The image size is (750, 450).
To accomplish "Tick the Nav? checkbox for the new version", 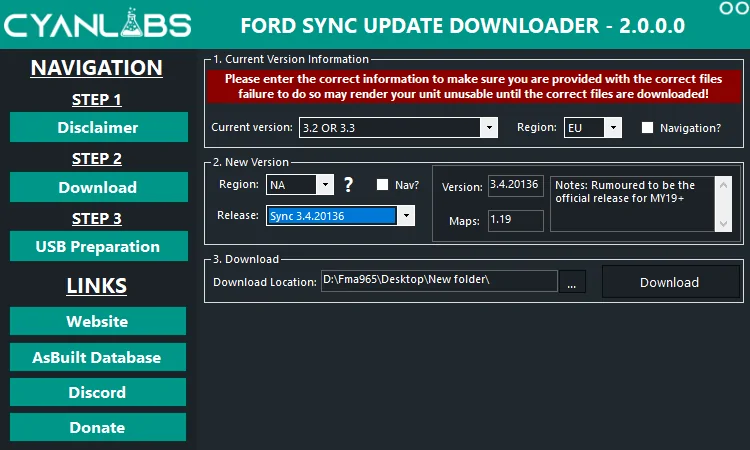I will [x=382, y=185].
